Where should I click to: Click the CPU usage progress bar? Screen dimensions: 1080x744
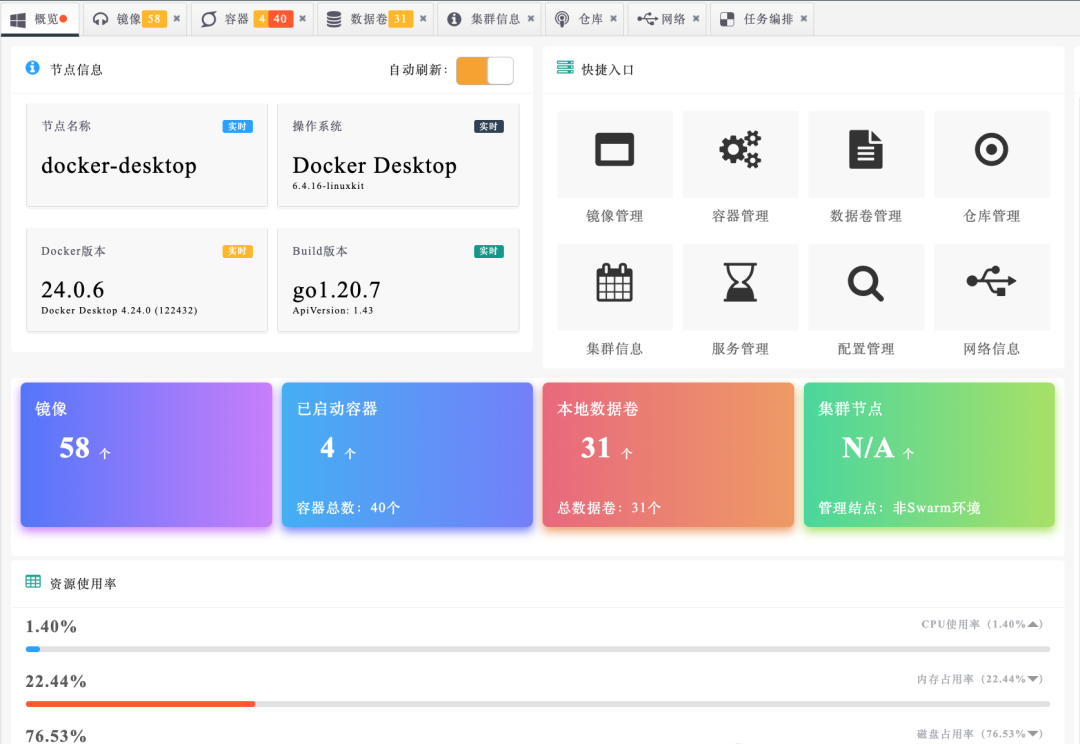click(538, 649)
